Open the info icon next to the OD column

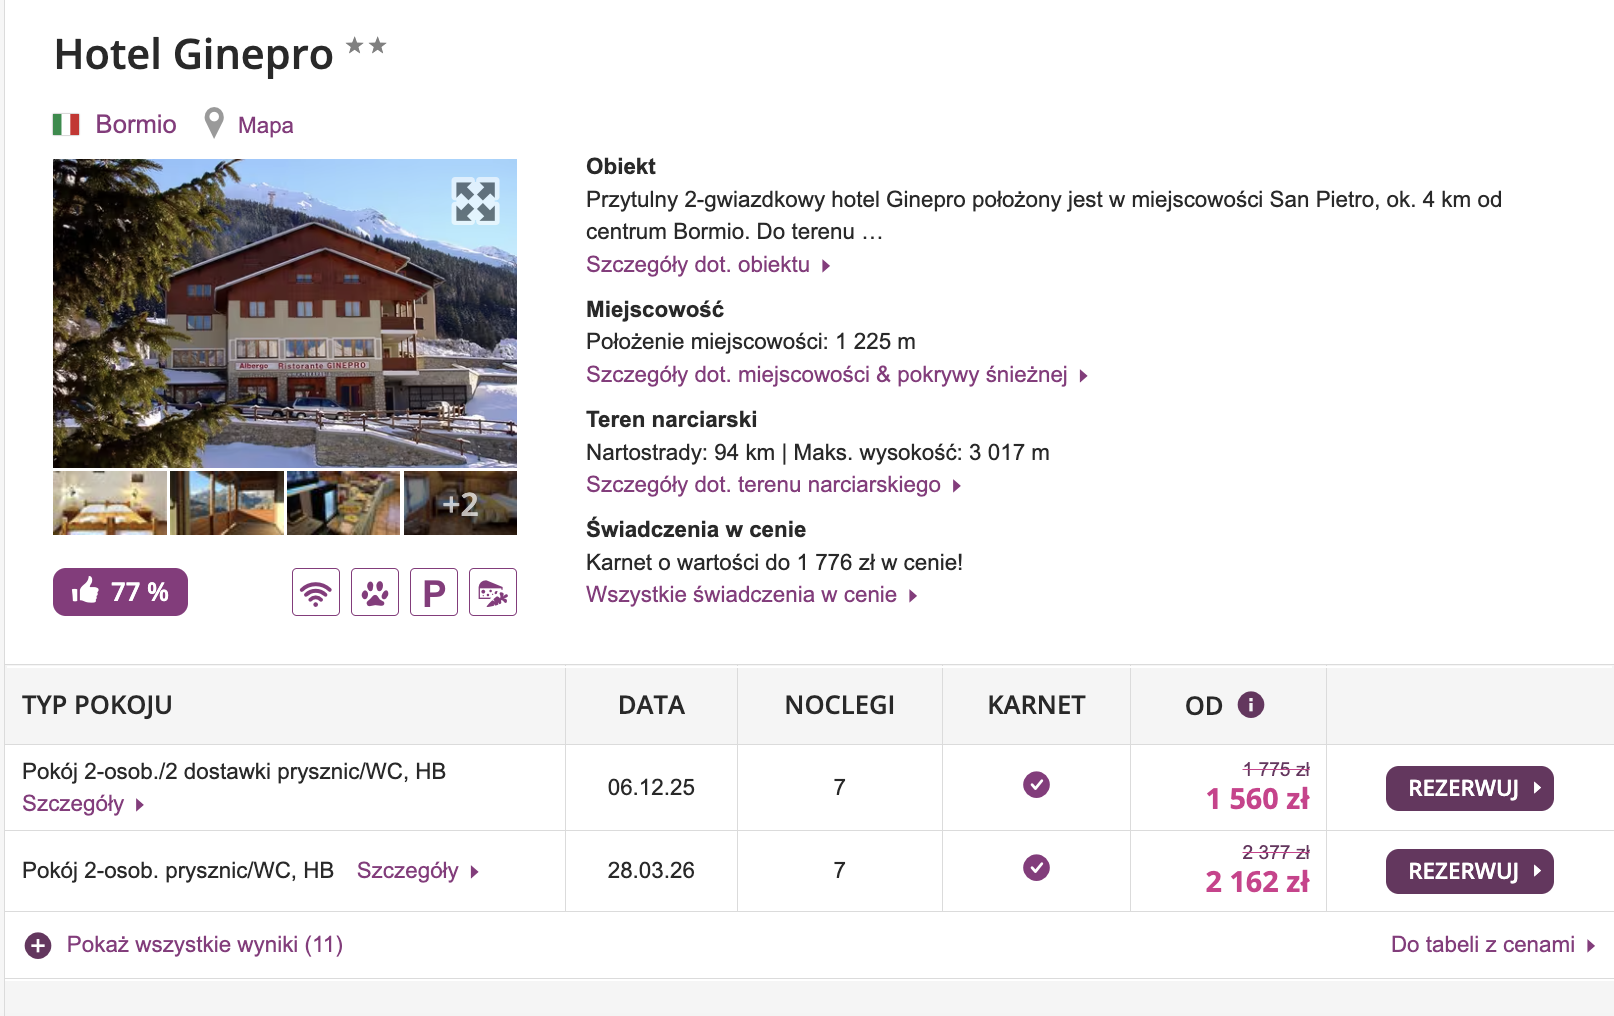pyautogui.click(x=1251, y=705)
